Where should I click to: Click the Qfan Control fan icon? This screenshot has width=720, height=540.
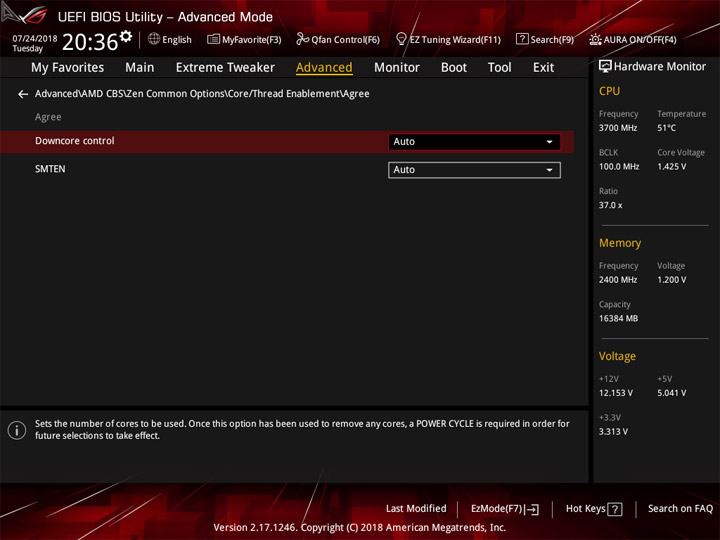coord(302,39)
